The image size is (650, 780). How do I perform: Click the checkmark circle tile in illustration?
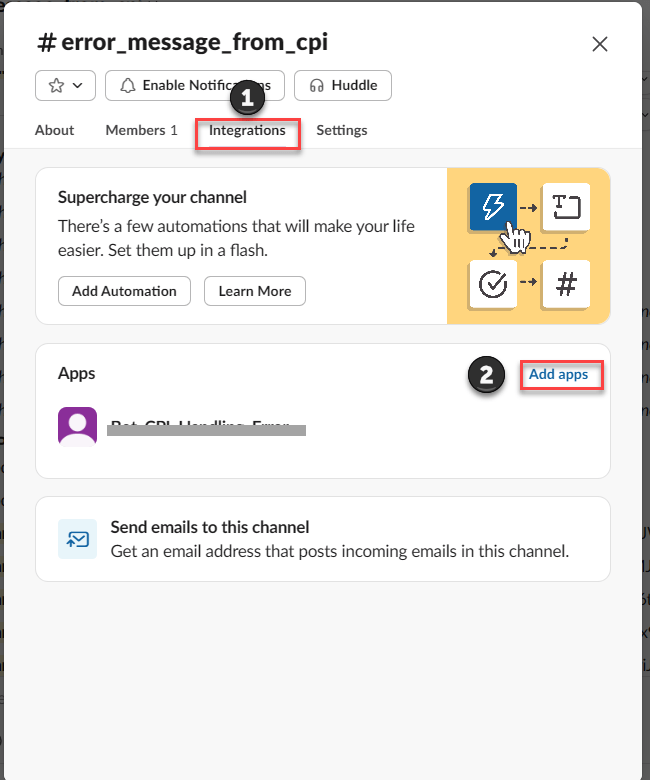coord(492,284)
